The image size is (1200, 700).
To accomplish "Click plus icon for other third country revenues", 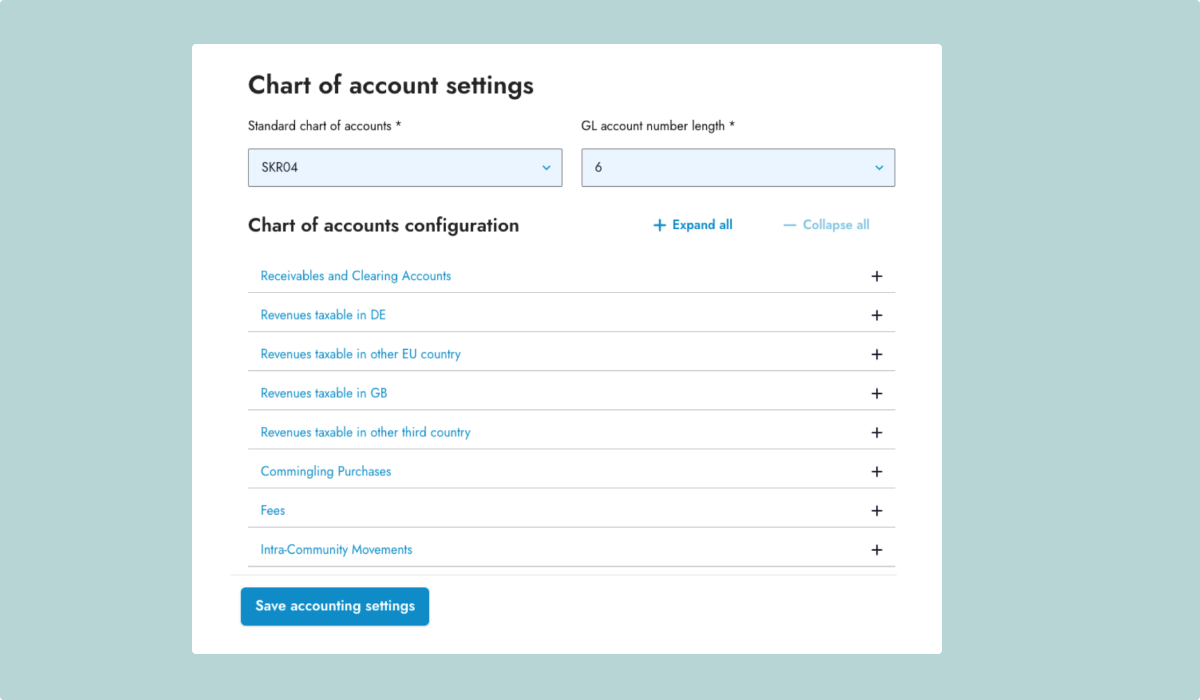I will [x=877, y=432].
